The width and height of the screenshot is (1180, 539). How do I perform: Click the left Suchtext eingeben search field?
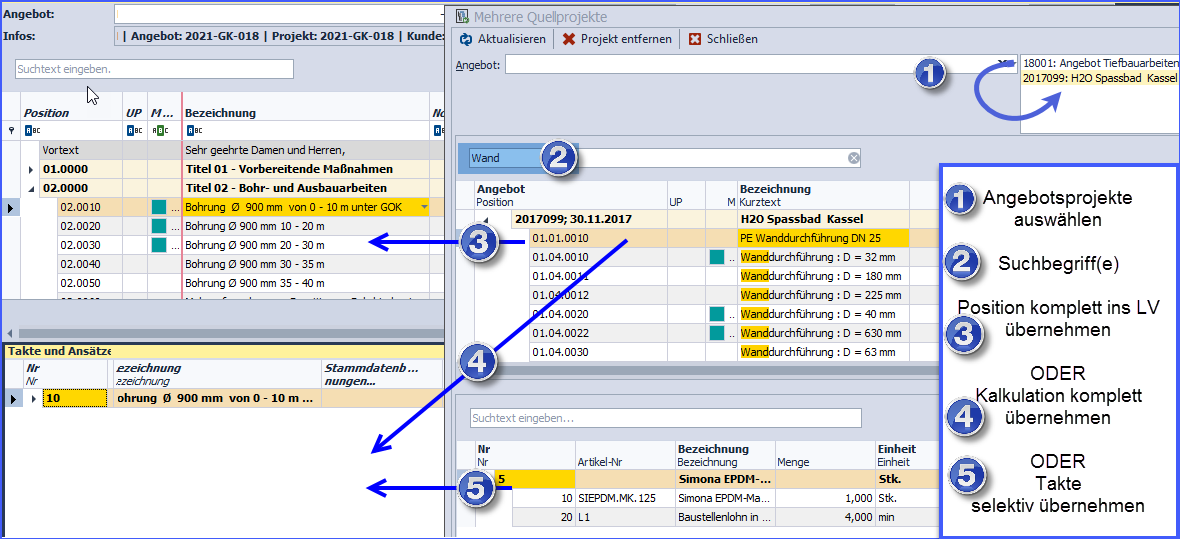[154, 69]
